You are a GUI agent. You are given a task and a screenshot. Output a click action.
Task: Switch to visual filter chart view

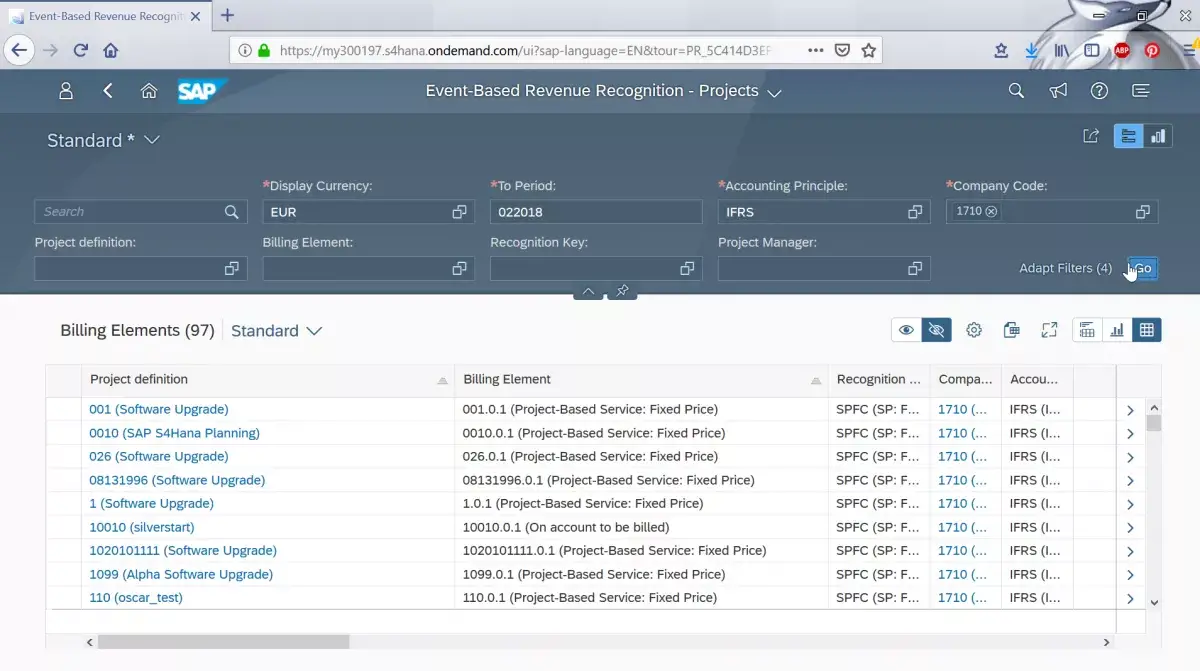[x=1158, y=136]
